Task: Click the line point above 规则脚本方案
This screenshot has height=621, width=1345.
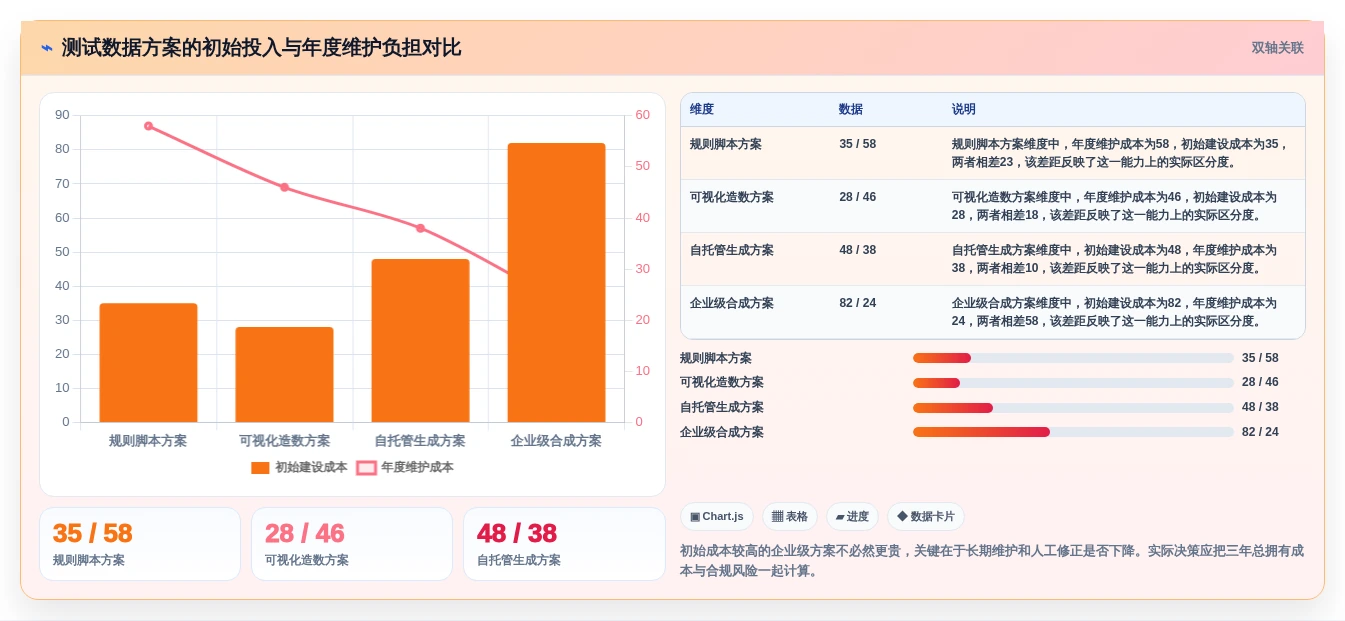Action: click(148, 126)
